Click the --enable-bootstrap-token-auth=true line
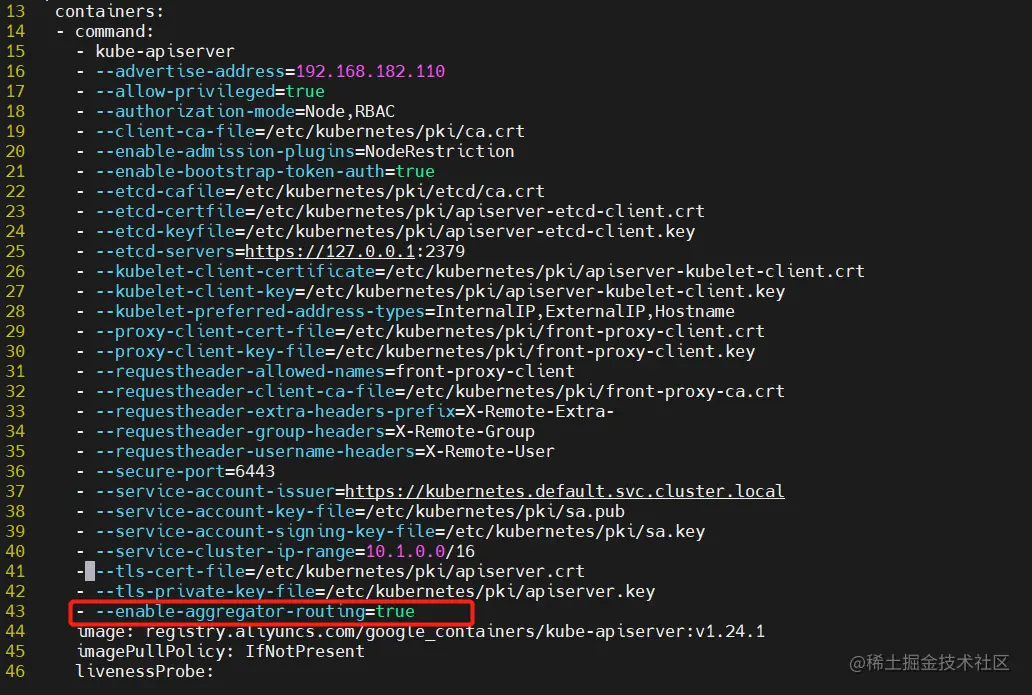This screenshot has width=1032, height=695. point(255,171)
